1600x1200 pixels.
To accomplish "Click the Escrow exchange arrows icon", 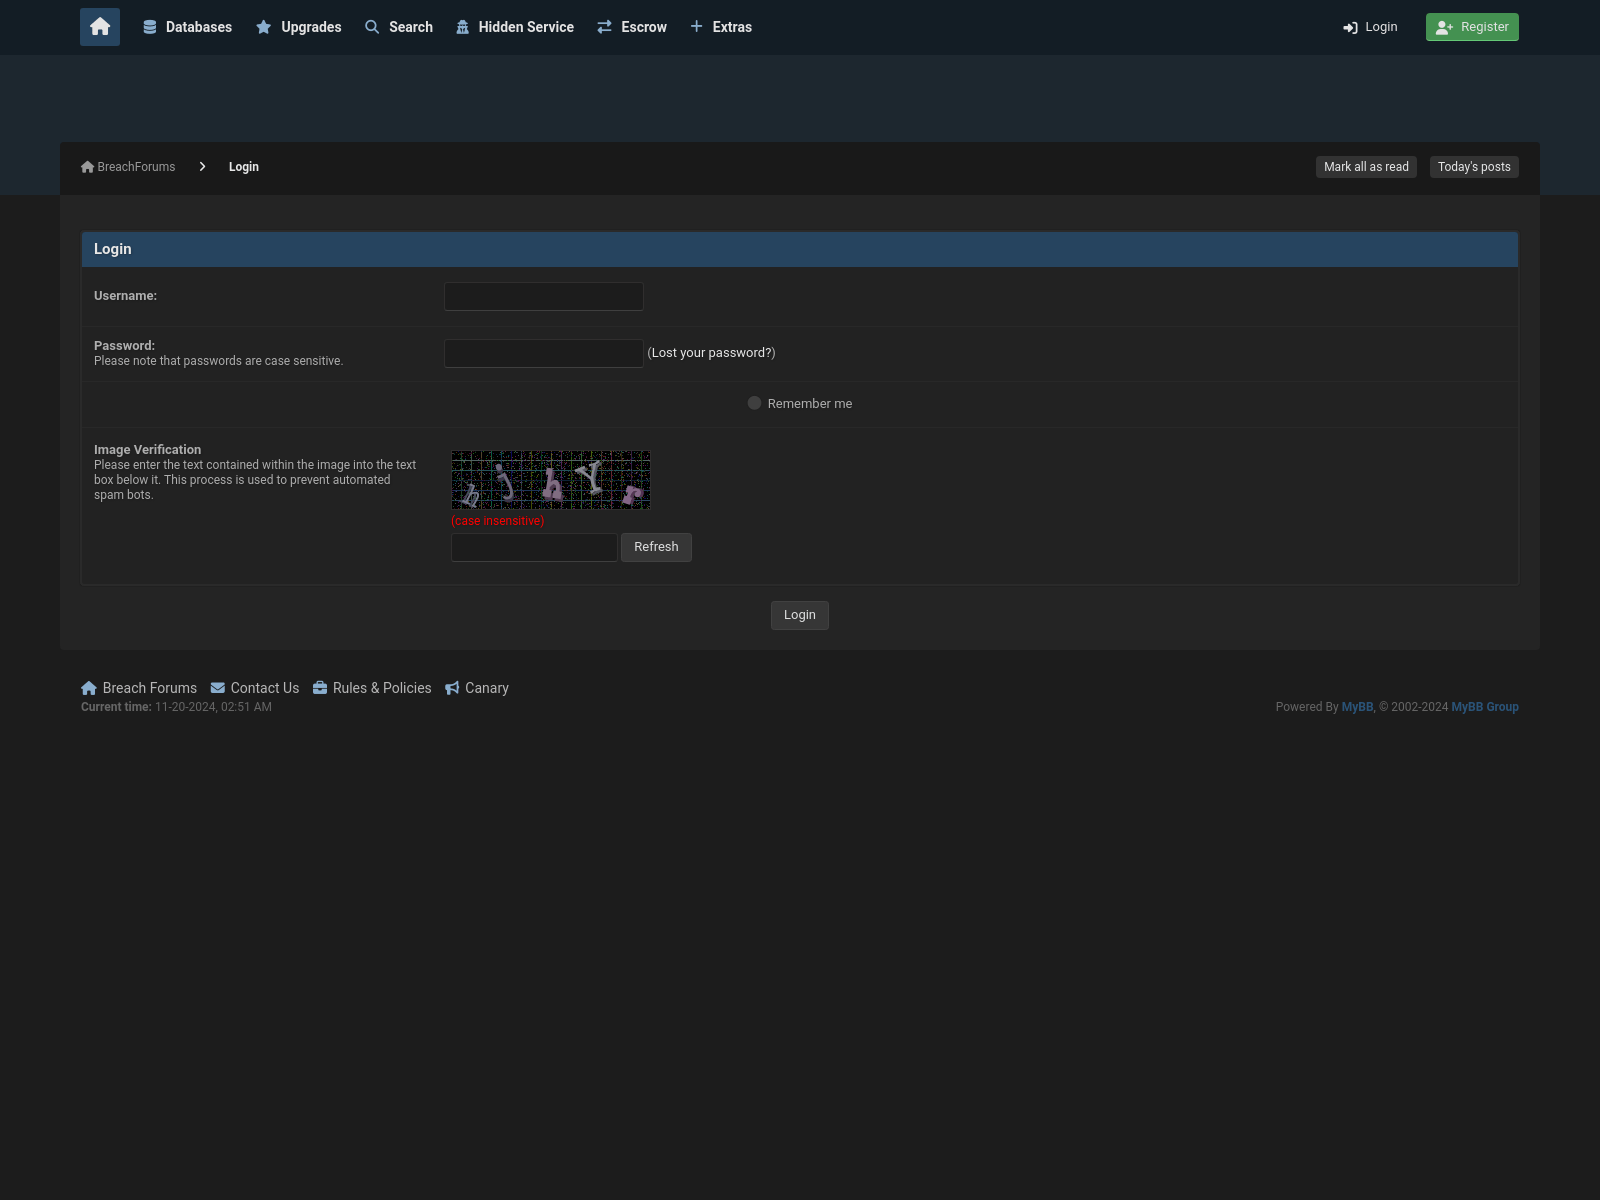I will pos(605,27).
